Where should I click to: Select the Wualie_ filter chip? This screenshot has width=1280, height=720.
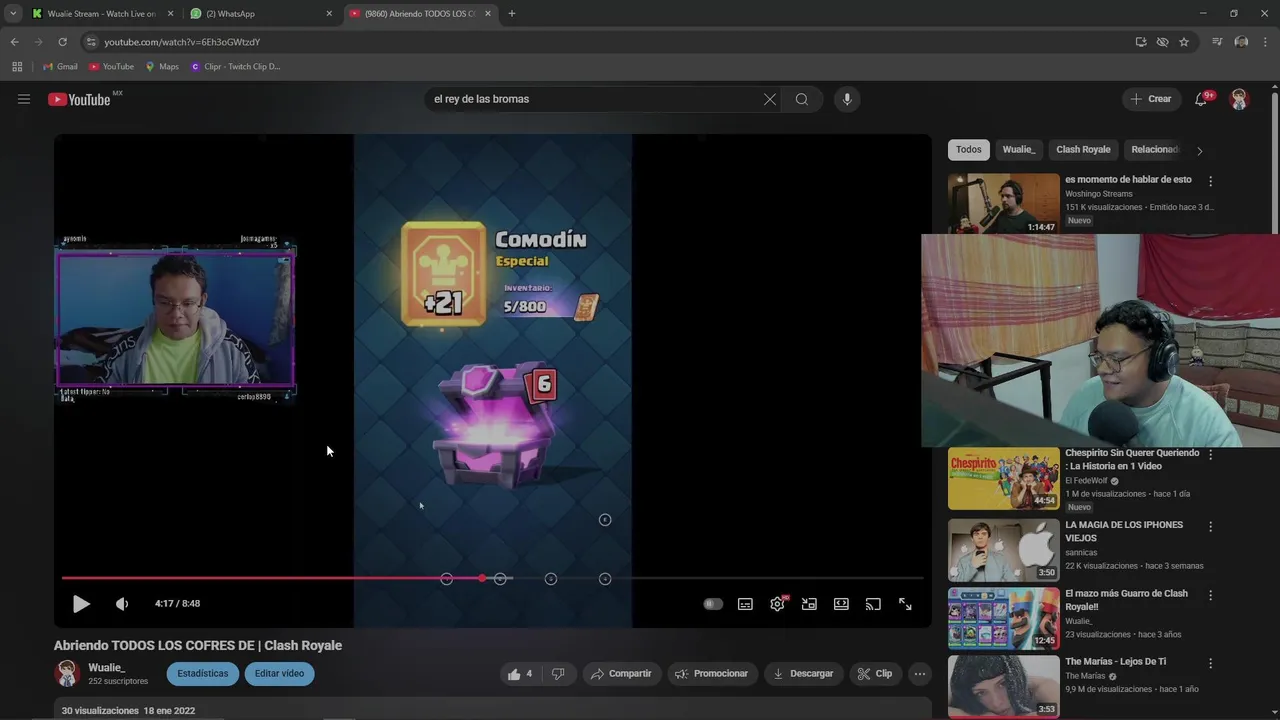pyautogui.click(x=1018, y=149)
